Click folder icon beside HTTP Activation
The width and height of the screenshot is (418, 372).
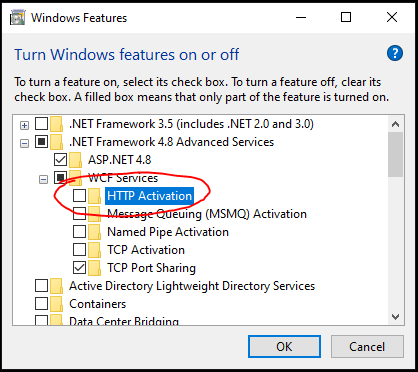pyautogui.click(x=95, y=196)
